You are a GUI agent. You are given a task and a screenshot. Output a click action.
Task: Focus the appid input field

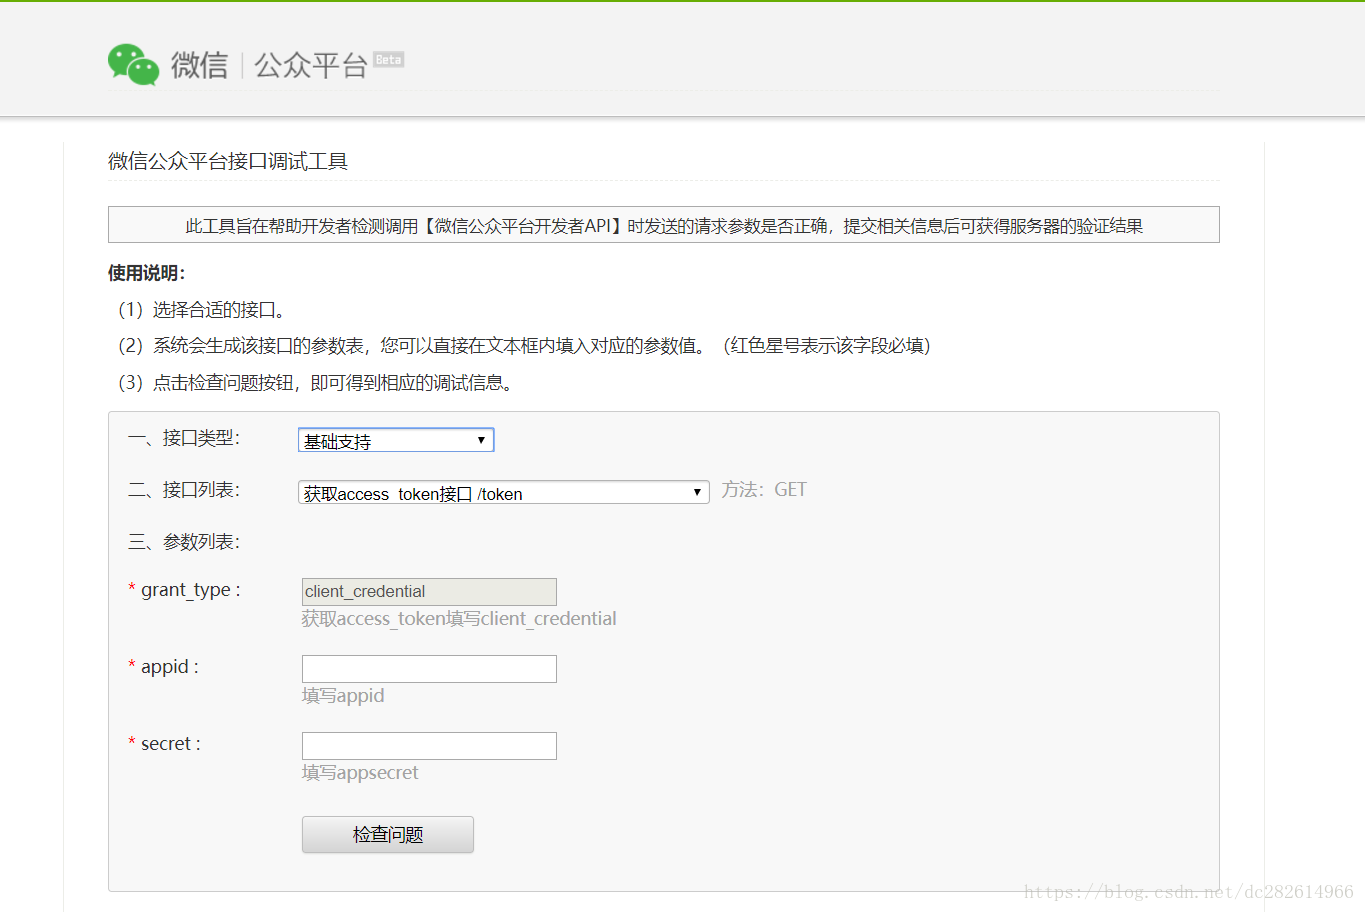tap(429, 669)
